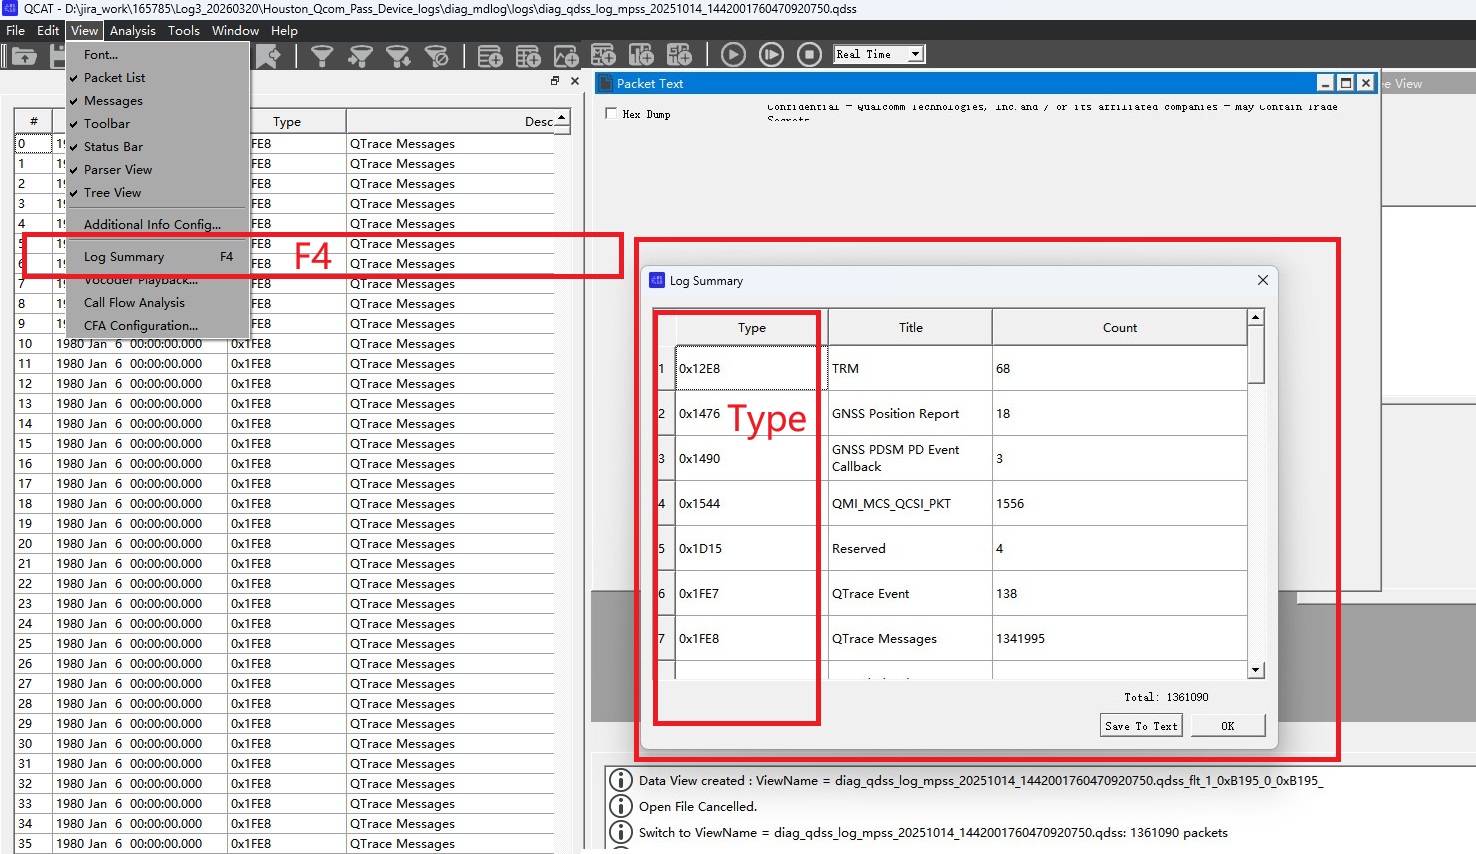Click the add graph view toolbar icon
The width and height of the screenshot is (1476, 854).
[566, 56]
